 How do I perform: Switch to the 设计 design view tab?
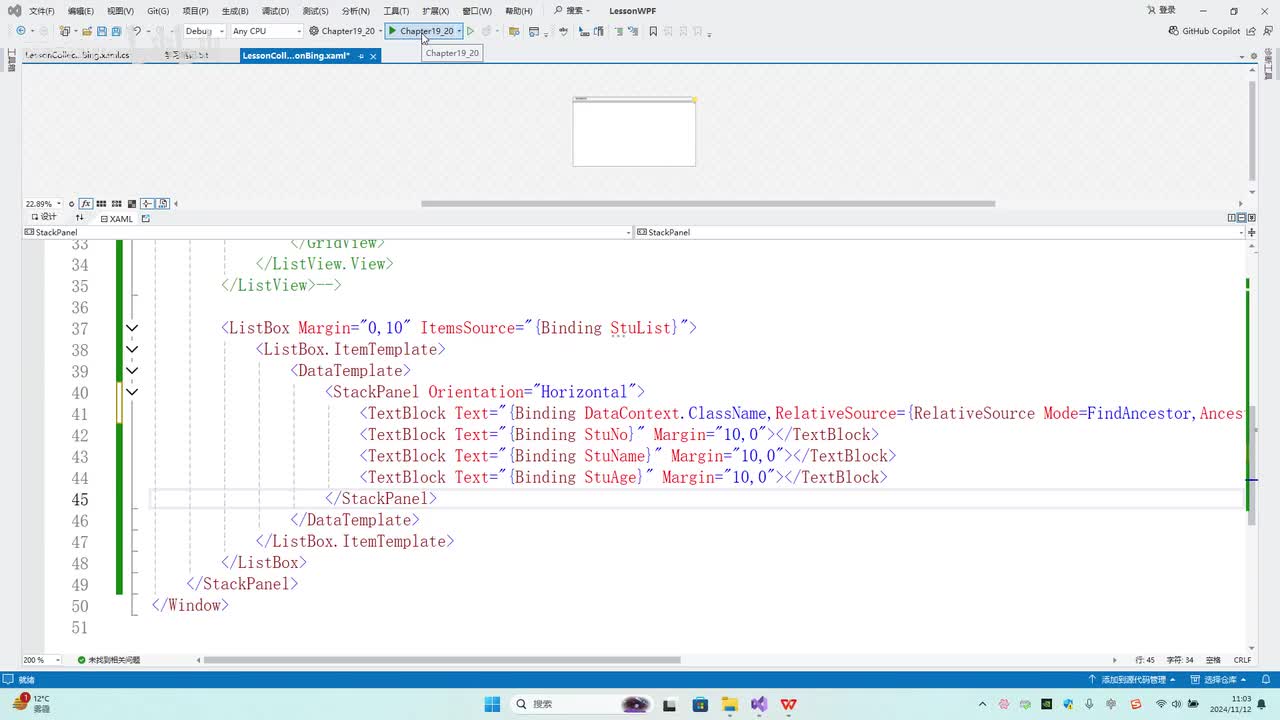click(x=44, y=218)
